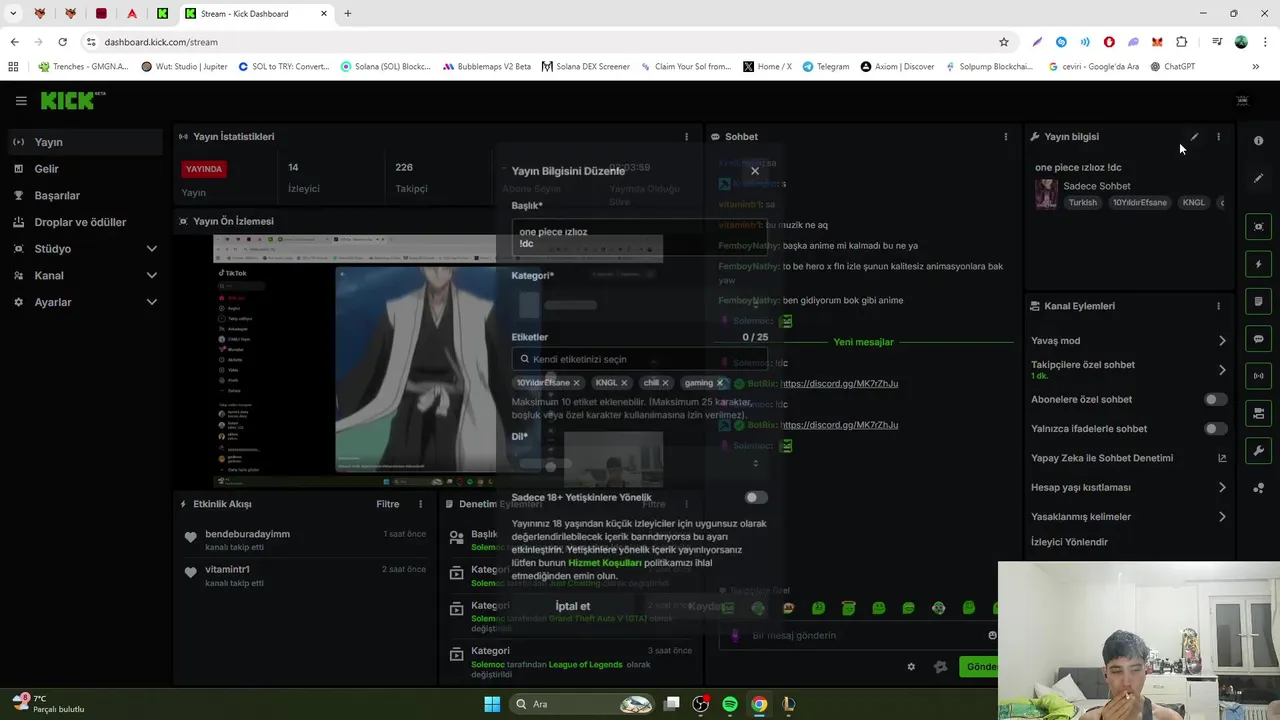Toggle Sadece 18+ Yetişkinlere Yönelik switch
This screenshot has height=720, width=1280.
(x=756, y=497)
